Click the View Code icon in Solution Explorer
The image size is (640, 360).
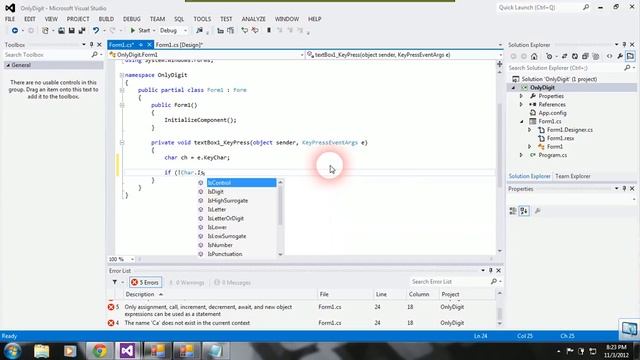click(x=609, y=56)
